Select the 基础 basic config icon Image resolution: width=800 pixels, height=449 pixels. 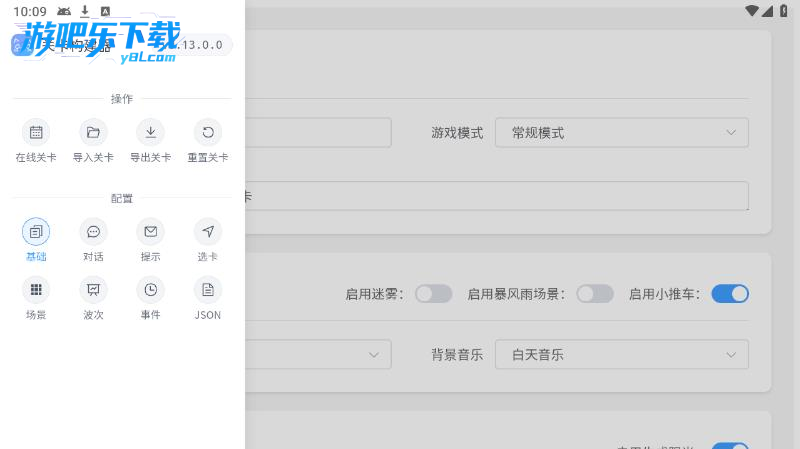click(x=36, y=232)
